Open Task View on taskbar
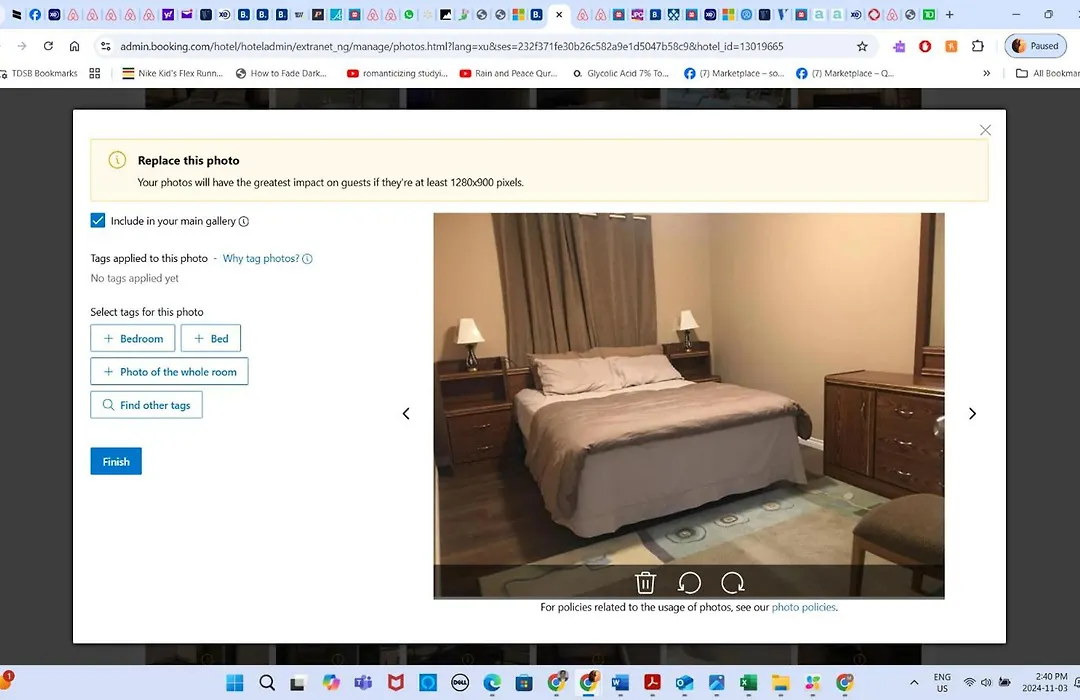 coord(298,683)
